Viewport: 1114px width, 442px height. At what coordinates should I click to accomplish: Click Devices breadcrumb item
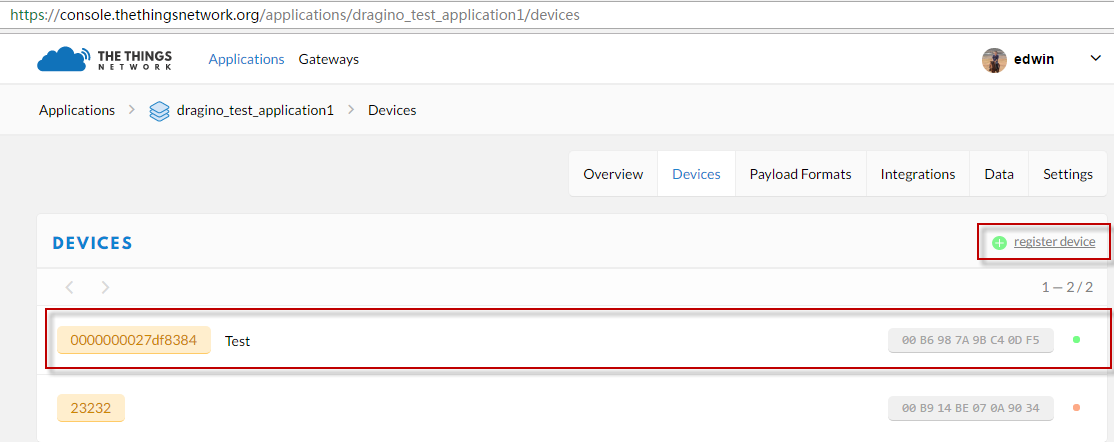pyautogui.click(x=392, y=110)
